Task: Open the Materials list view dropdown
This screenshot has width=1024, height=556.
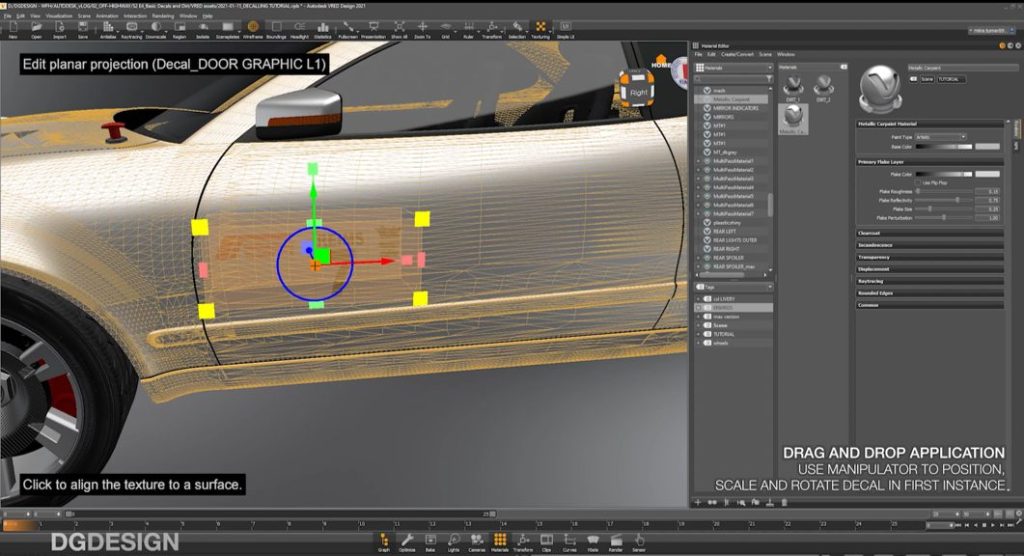Action: click(x=734, y=67)
